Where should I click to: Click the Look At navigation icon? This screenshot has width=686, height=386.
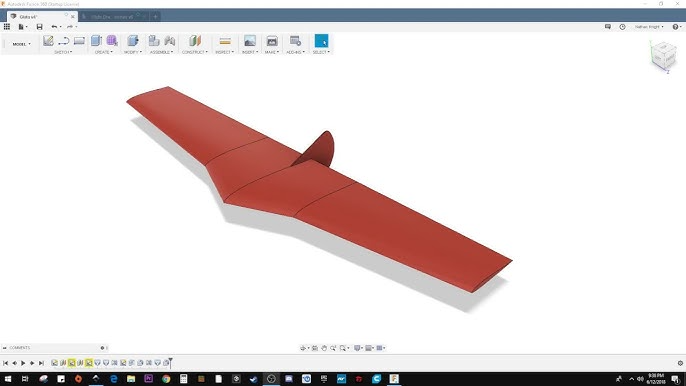tap(315, 348)
